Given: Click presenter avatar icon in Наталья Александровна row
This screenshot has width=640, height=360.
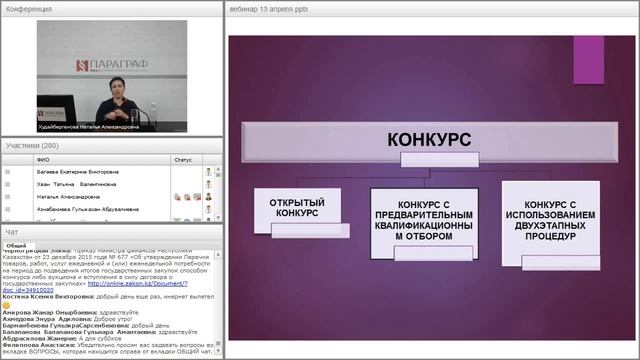Looking at the screenshot, I should coord(209,197).
